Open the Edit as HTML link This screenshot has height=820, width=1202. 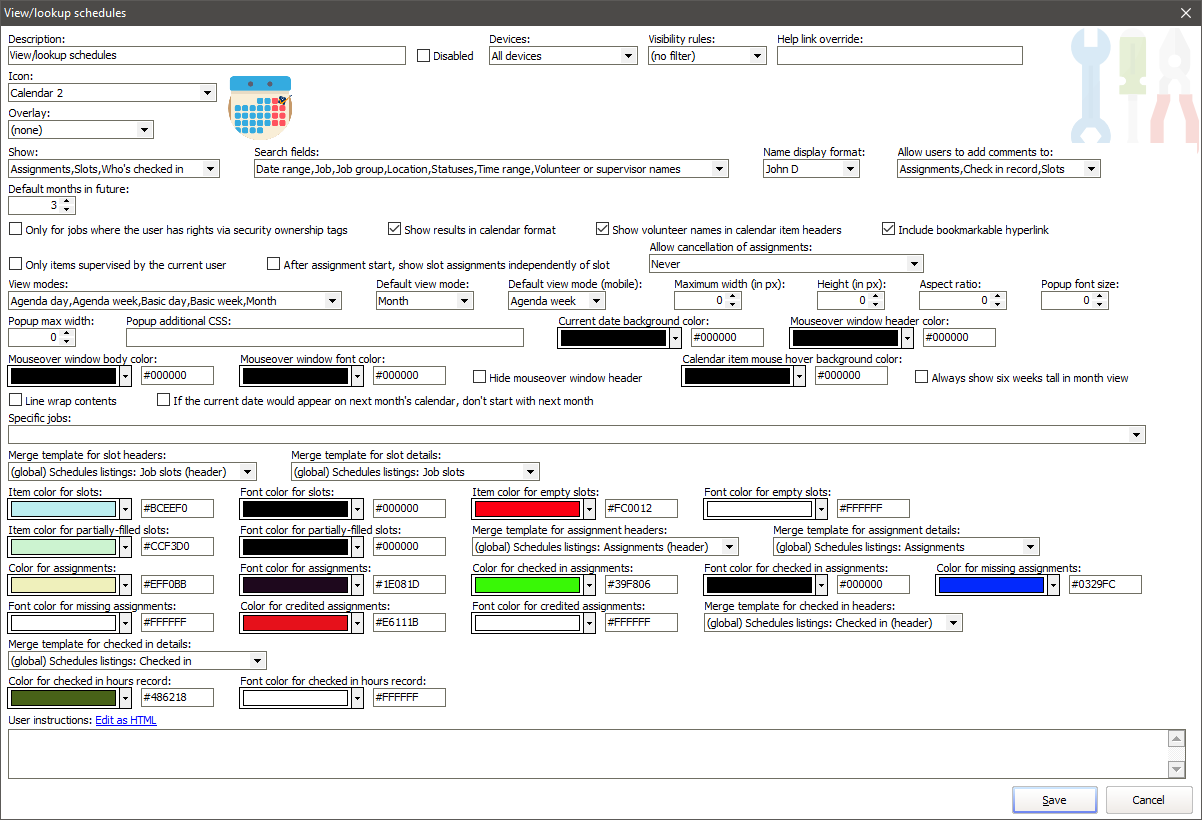(x=126, y=720)
